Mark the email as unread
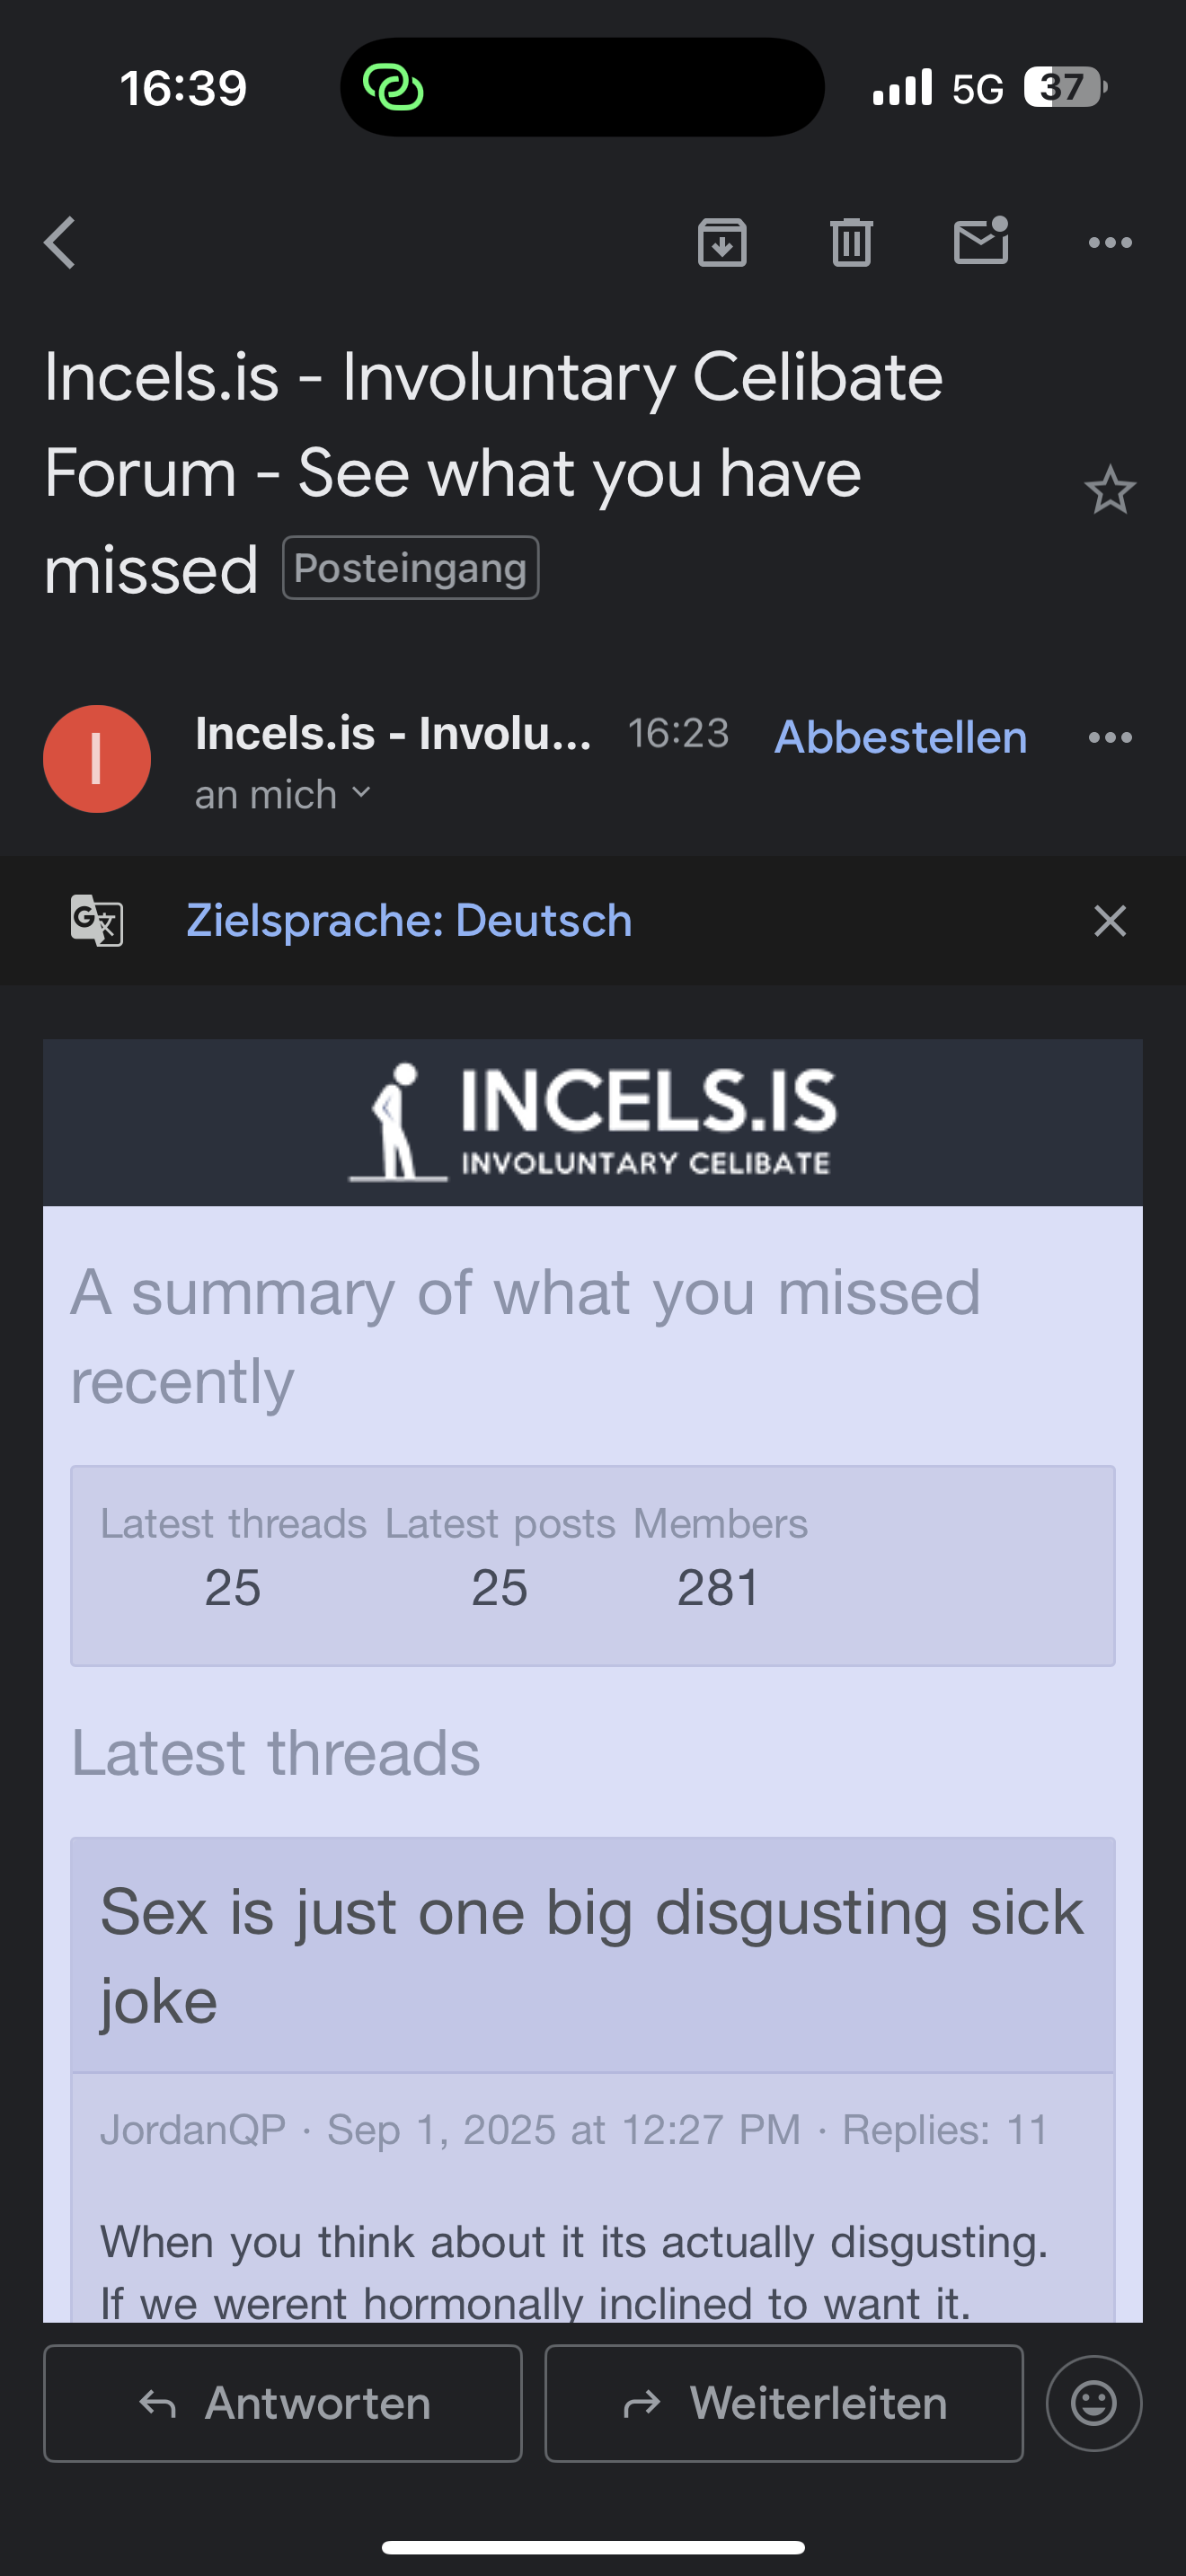The height and width of the screenshot is (2576, 1186). 981,241
